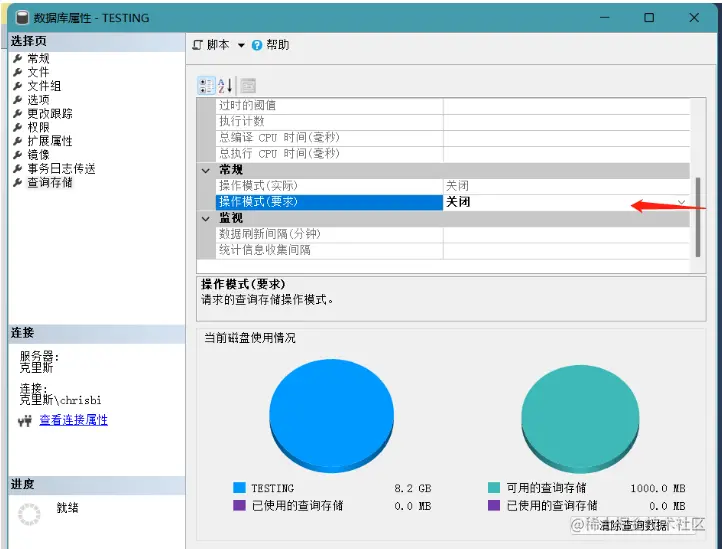The width and height of the screenshot is (722, 549).
Task: Open the 文件 page
Action: [38, 72]
